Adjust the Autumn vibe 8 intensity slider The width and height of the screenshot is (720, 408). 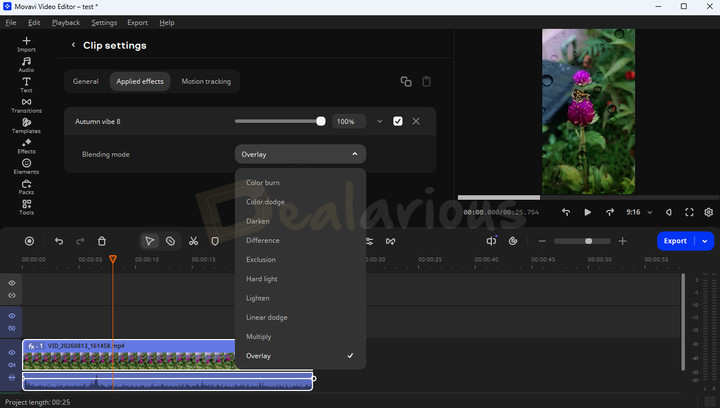click(x=280, y=121)
